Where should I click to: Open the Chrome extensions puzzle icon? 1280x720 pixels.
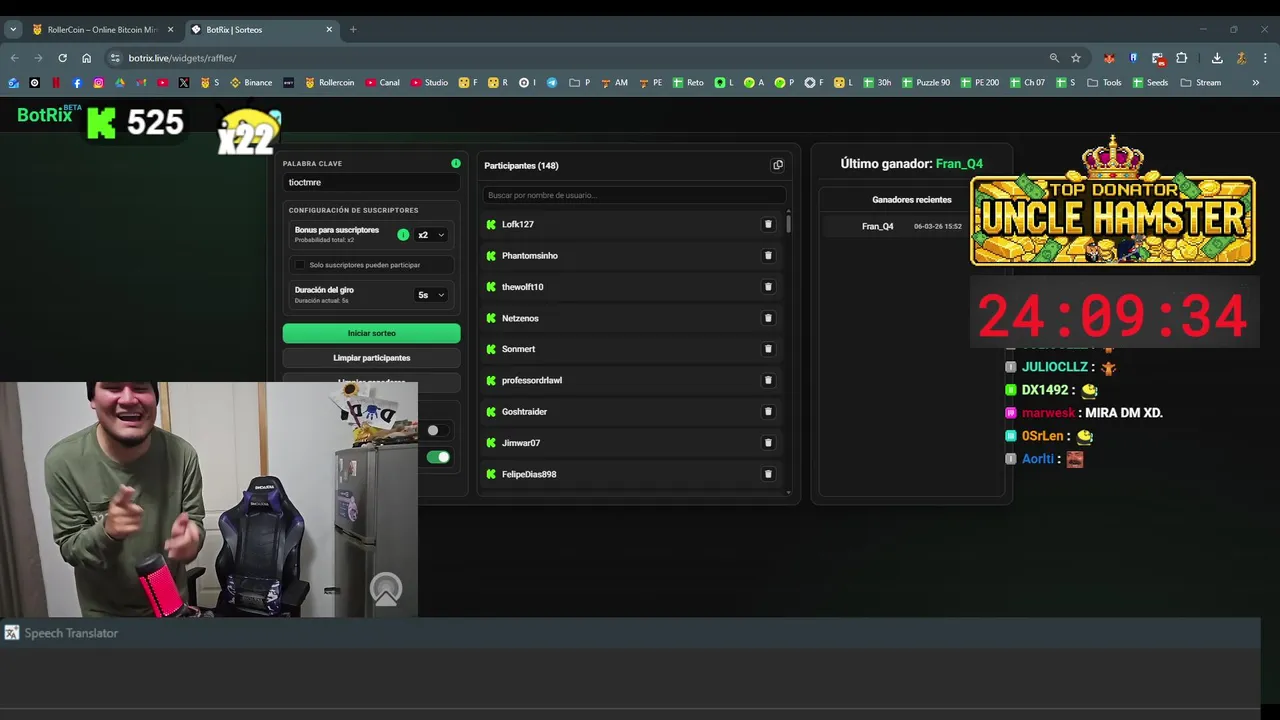tap(1181, 58)
